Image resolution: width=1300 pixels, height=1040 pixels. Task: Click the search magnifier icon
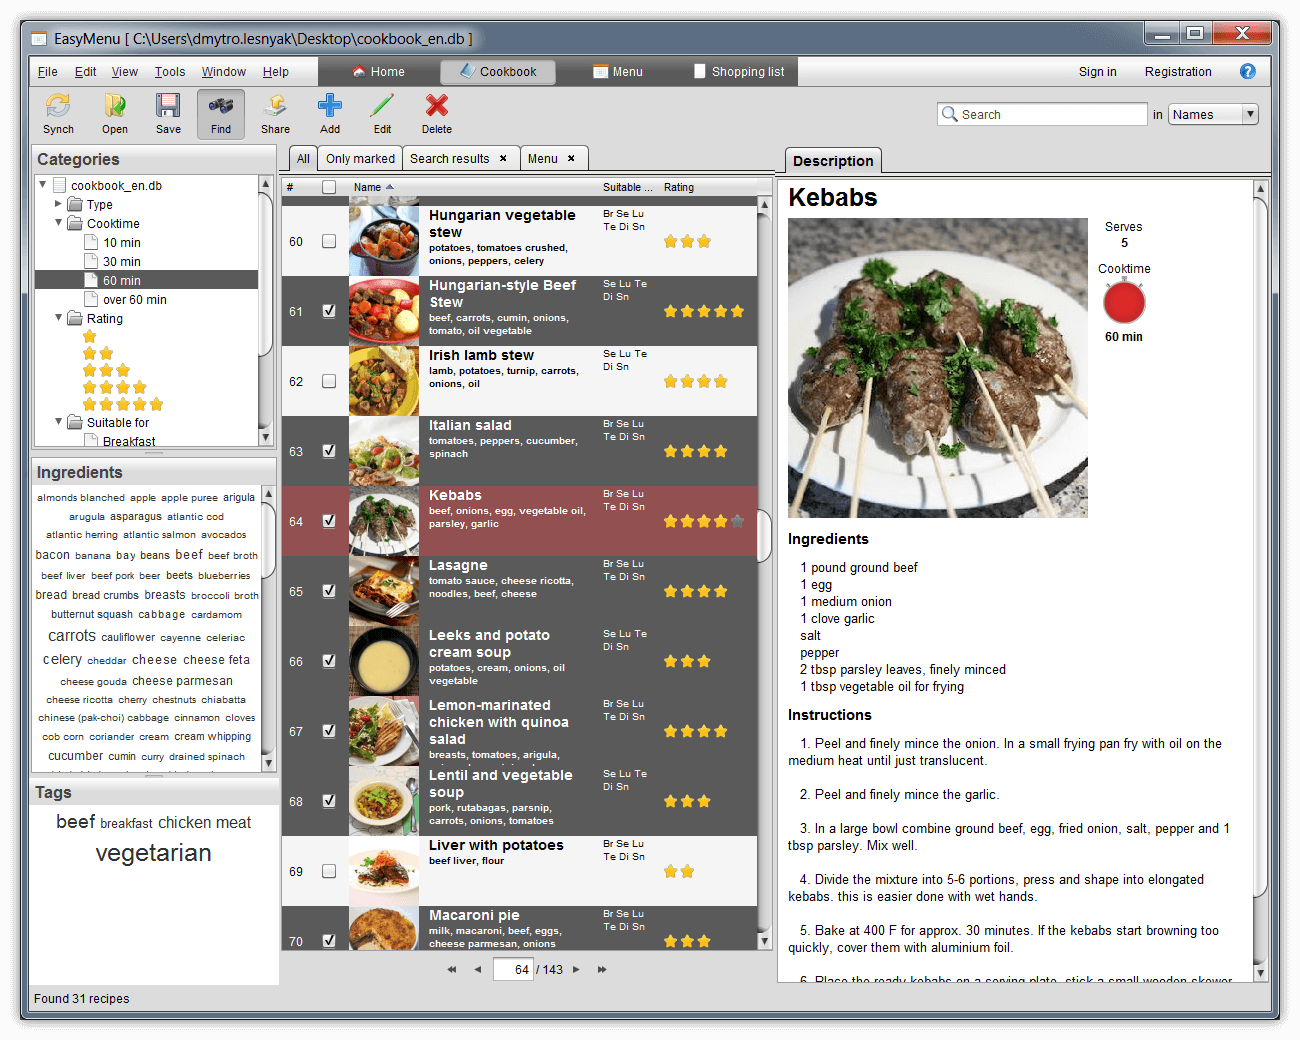[949, 114]
